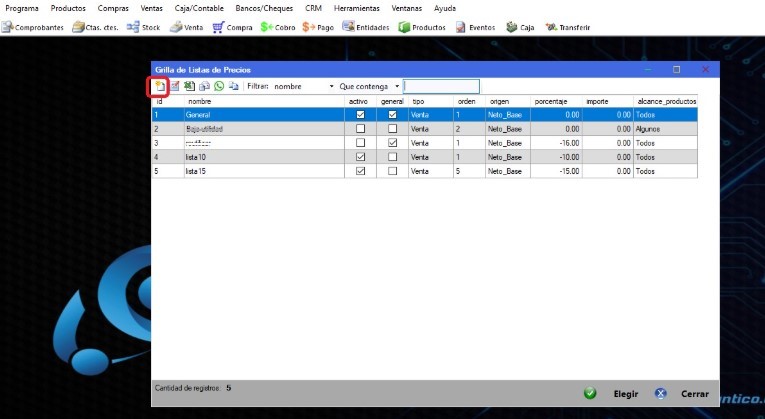Toggle activo checkbox for lista 15
The width and height of the screenshot is (765, 419).
click(x=361, y=171)
